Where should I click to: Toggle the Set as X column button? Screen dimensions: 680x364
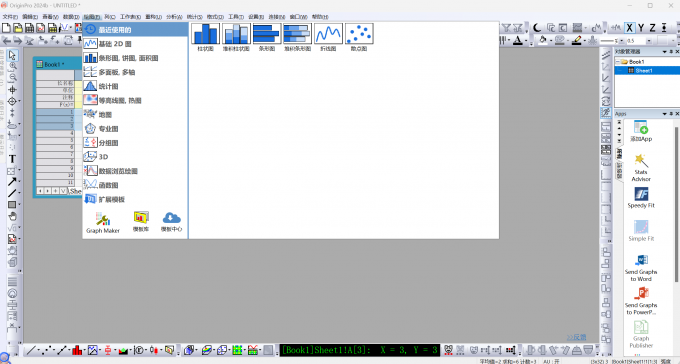point(629,28)
